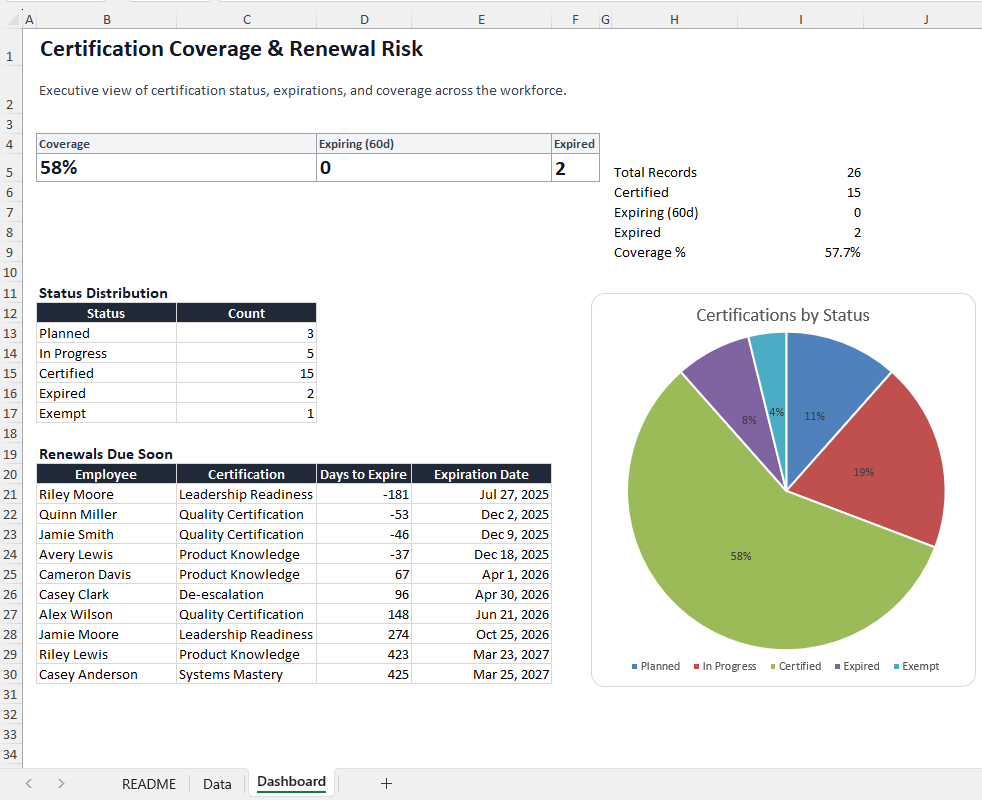The height and width of the screenshot is (801, 982).
Task: Select column header D
Action: pyautogui.click(x=364, y=18)
